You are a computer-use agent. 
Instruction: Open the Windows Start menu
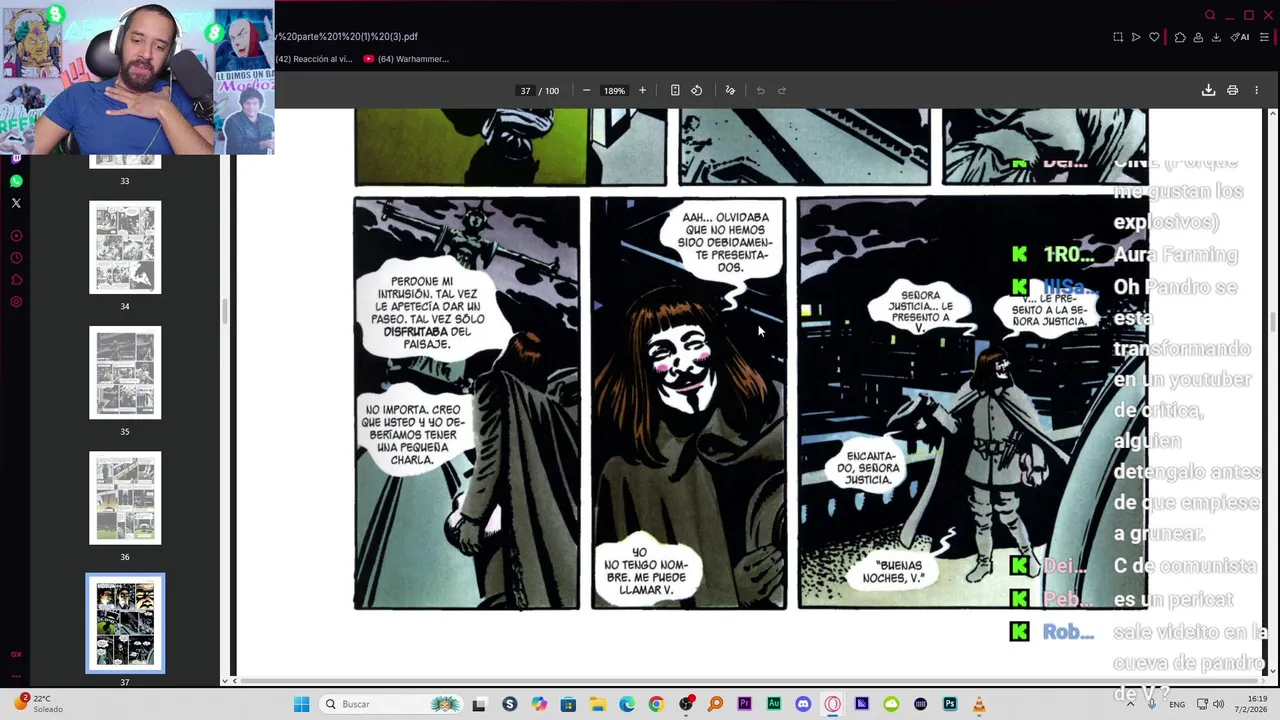(x=301, y=704)
